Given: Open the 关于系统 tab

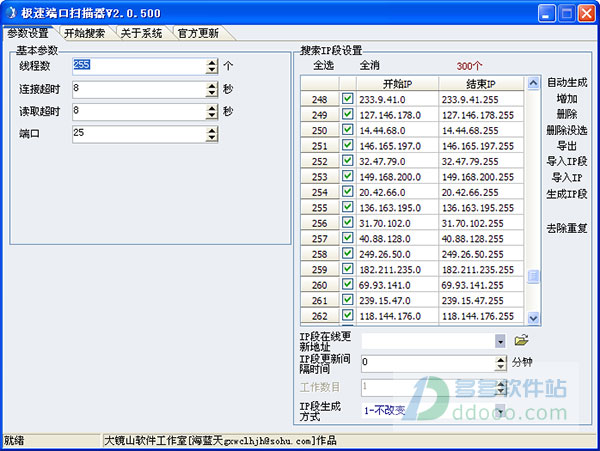Looking at the screenshot, I should [x=141, y=33].
